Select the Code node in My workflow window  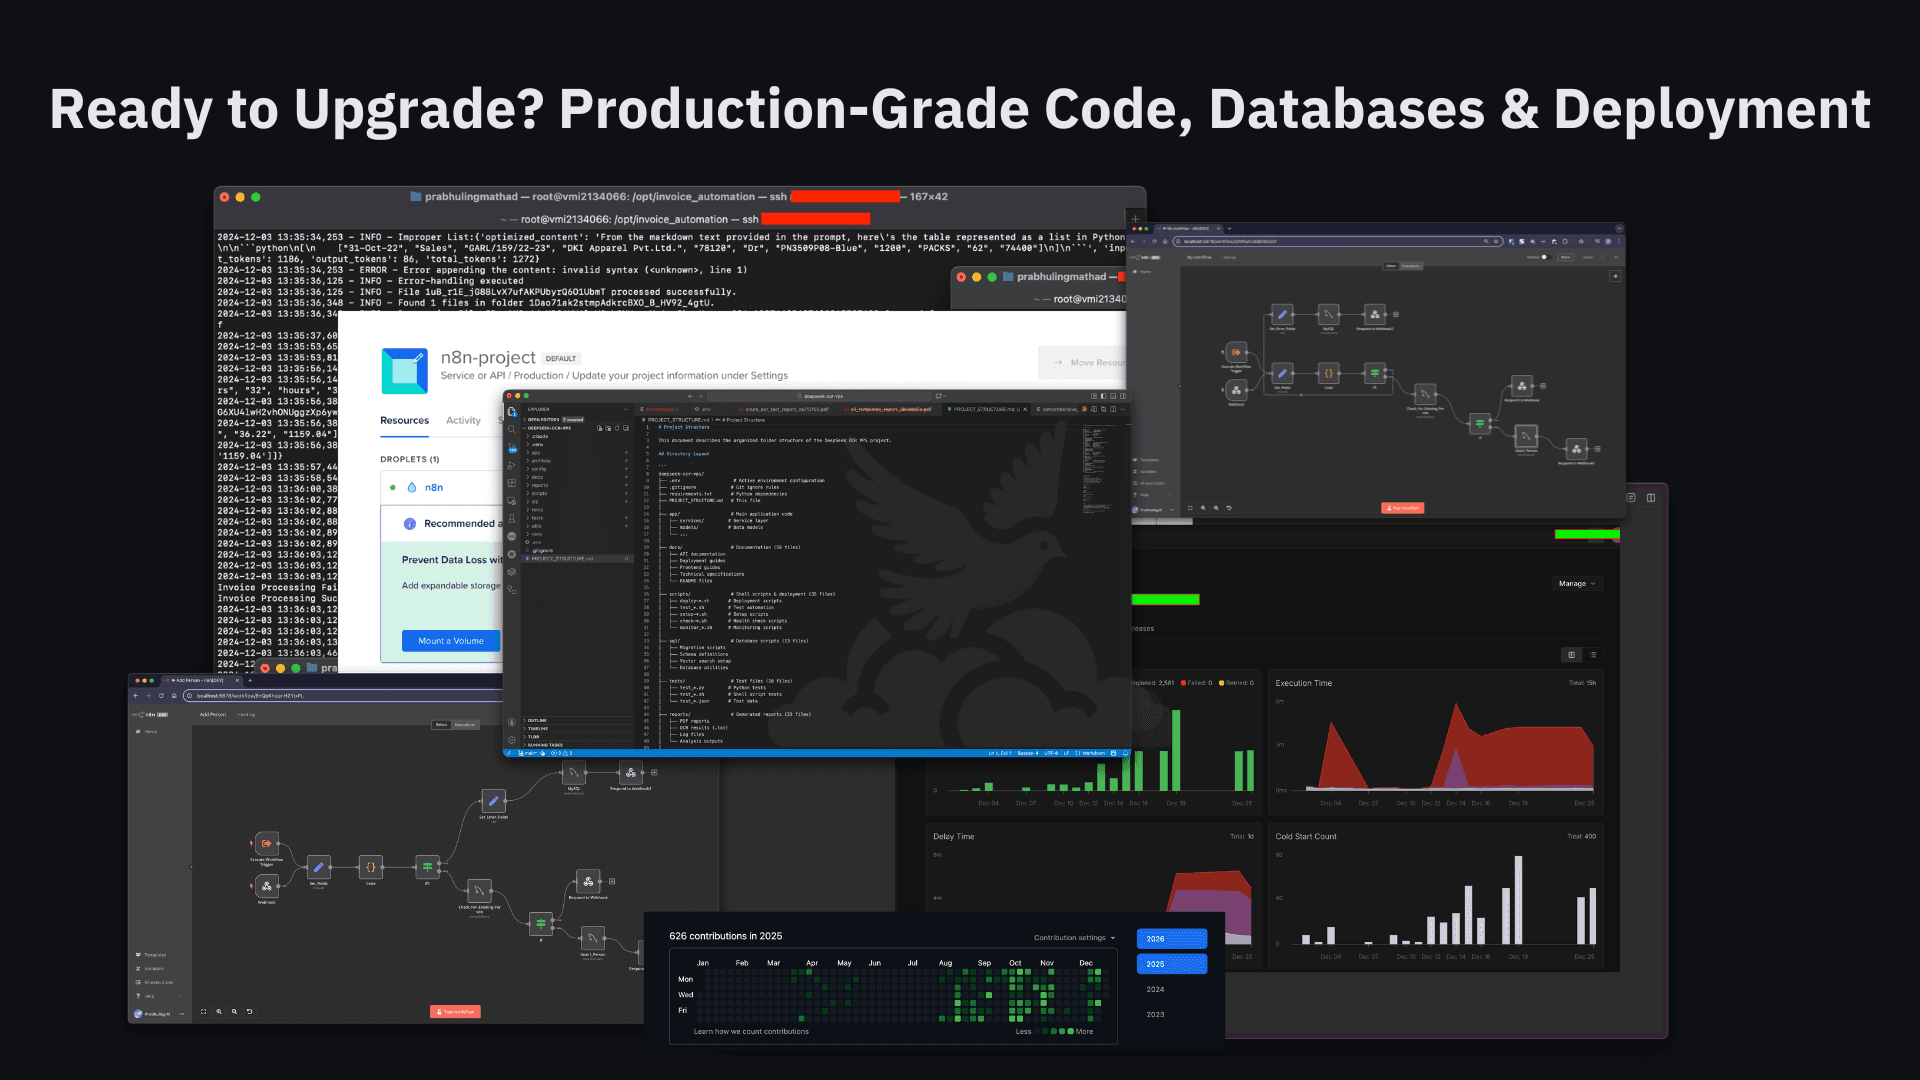pos(1328,373)
